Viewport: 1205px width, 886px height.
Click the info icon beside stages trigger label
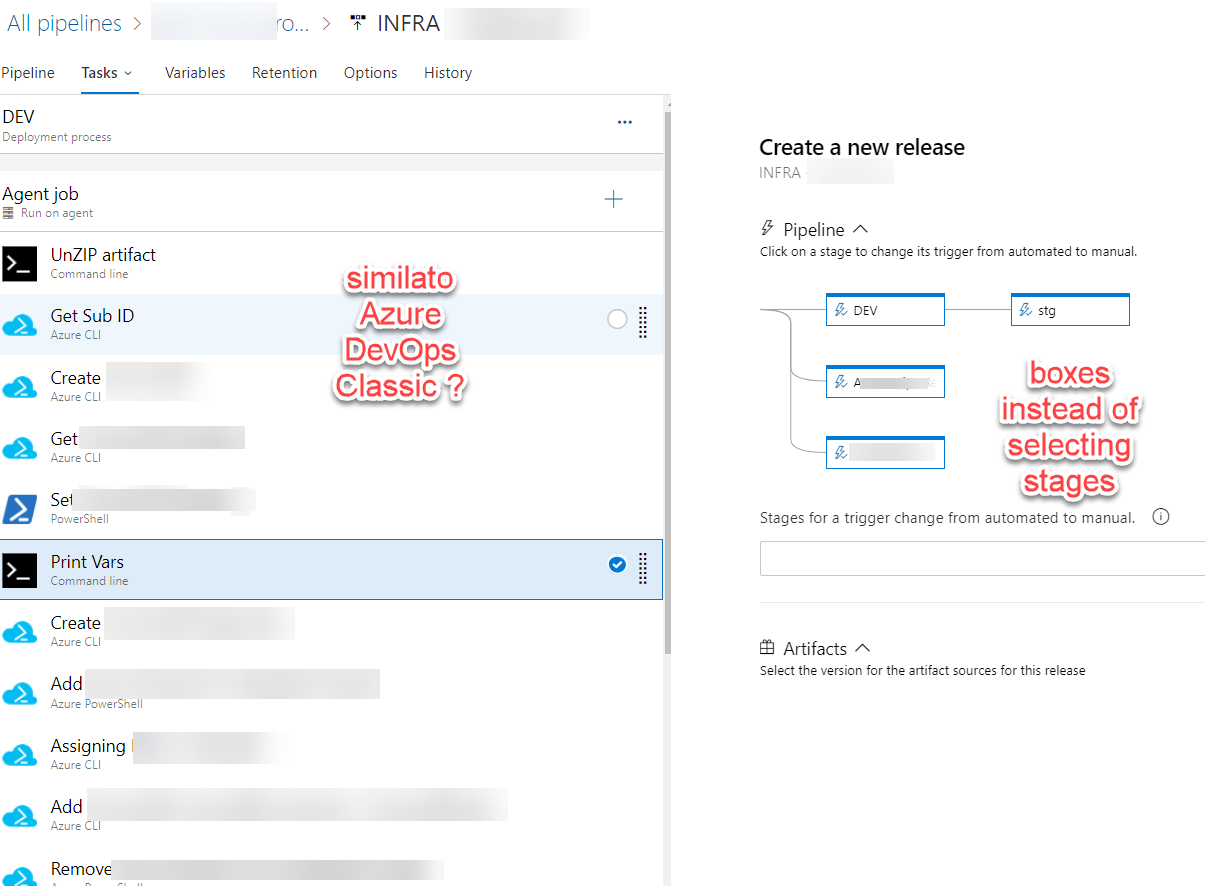(x=1161, y=517)
